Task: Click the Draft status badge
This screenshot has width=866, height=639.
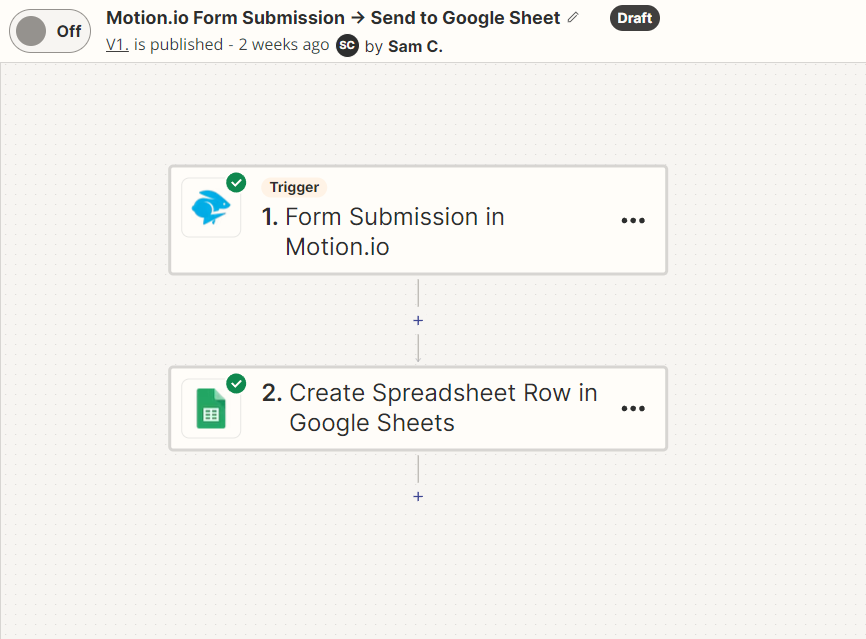Action: pyautogui.click(x=635, y=18)
